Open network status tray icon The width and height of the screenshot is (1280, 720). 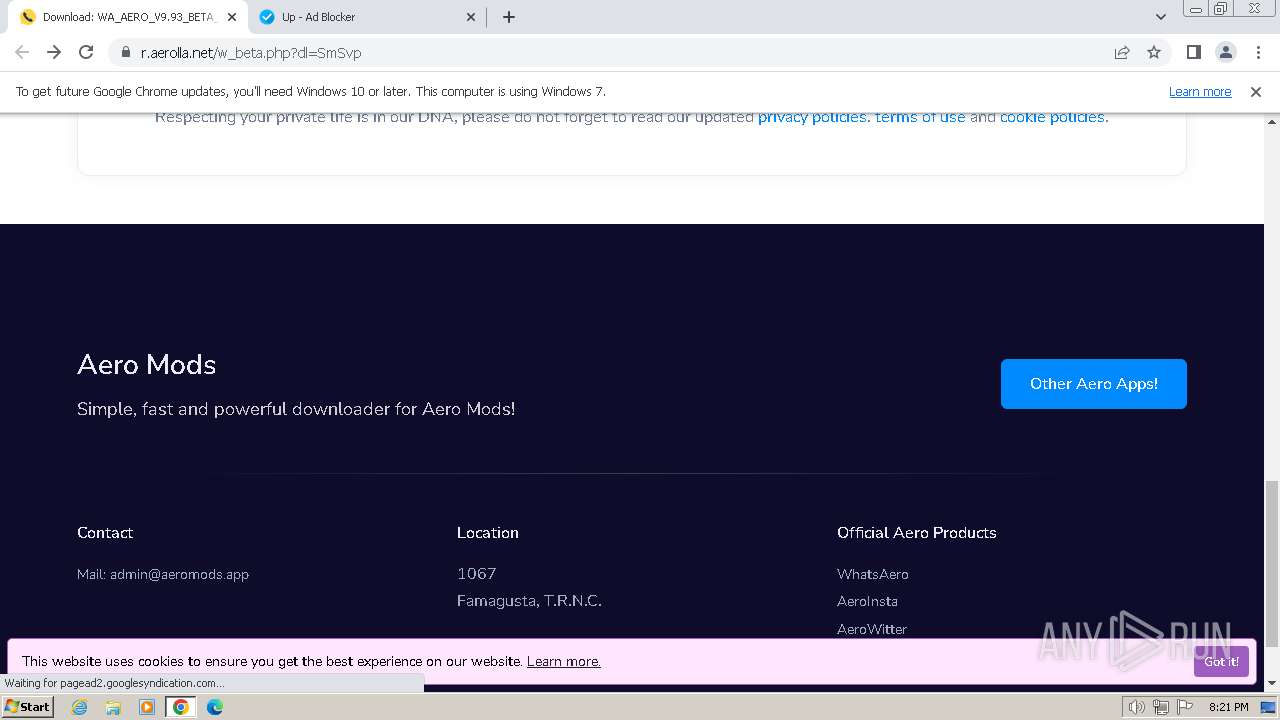point(1161,707)
